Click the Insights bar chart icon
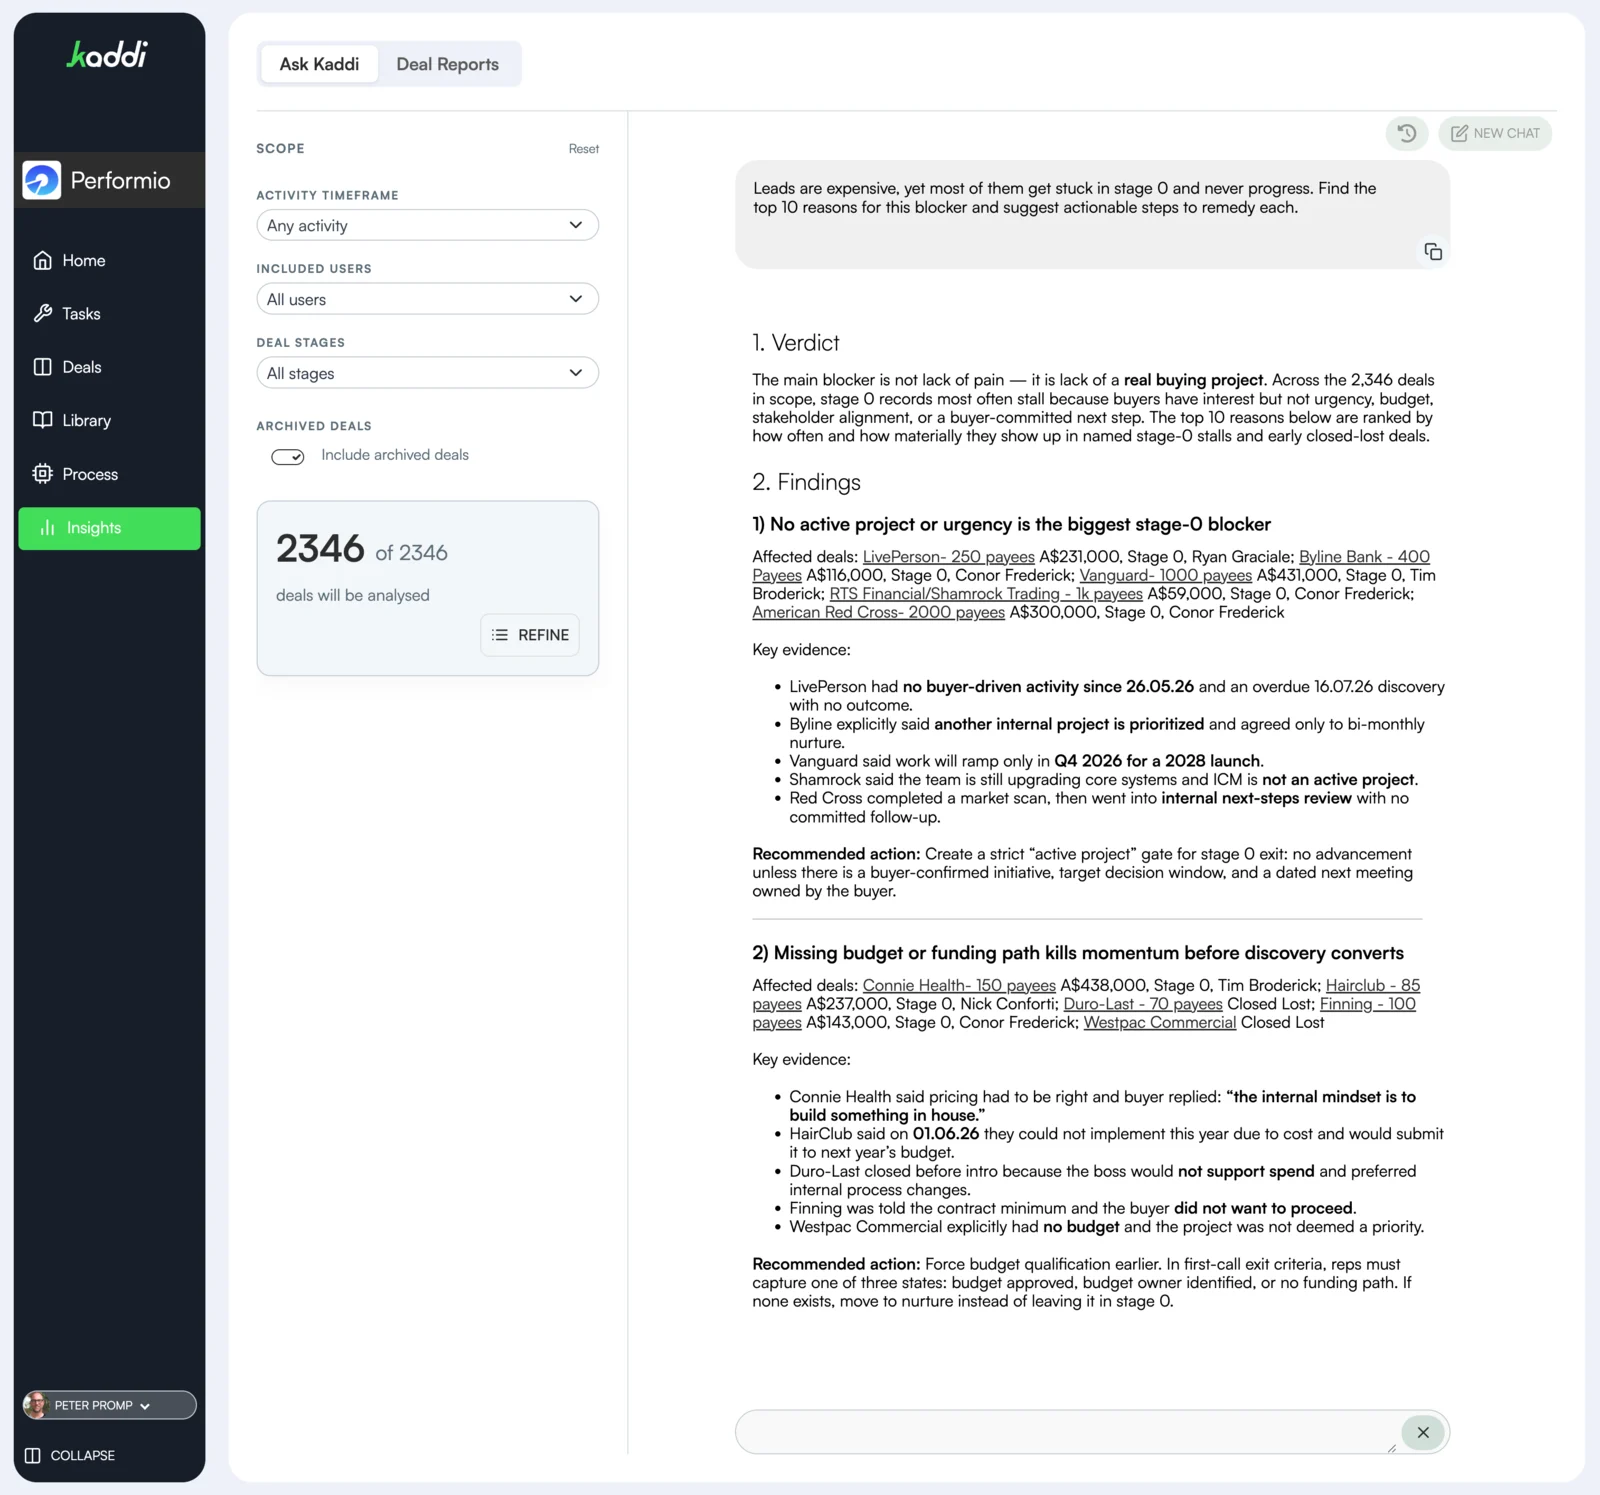The image size is (1600, 1495). click(47, 528)
